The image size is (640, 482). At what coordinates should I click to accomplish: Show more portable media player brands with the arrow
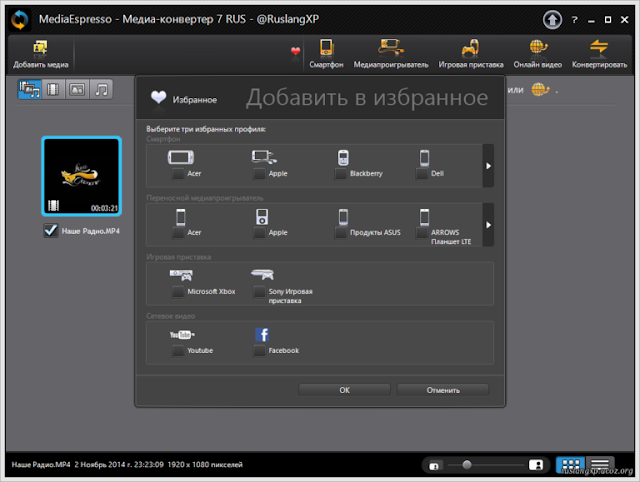(488, 225)
